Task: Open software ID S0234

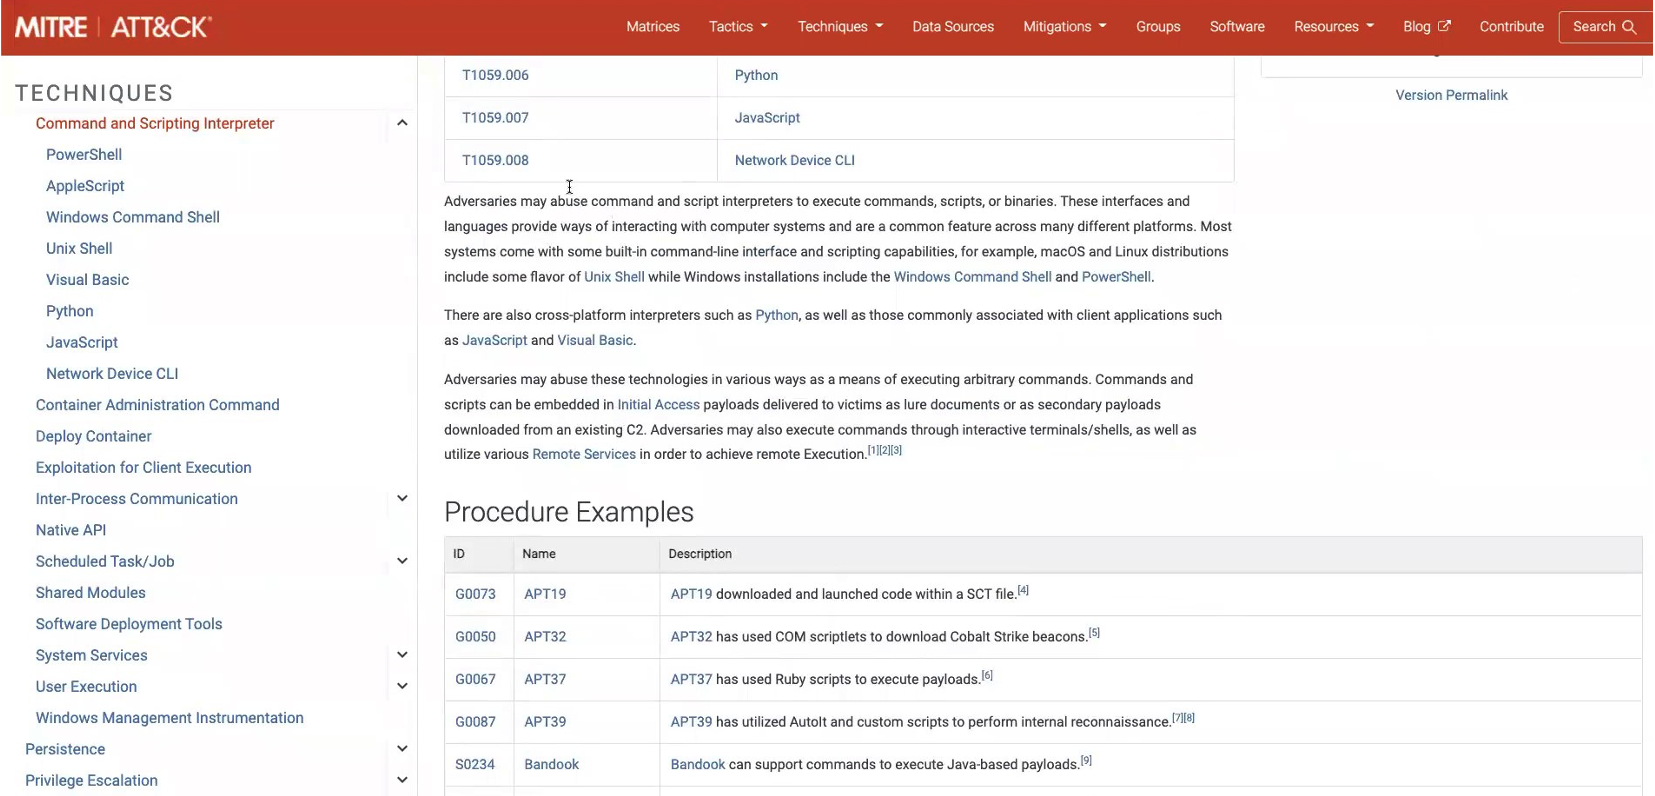Action: (475, 764)
